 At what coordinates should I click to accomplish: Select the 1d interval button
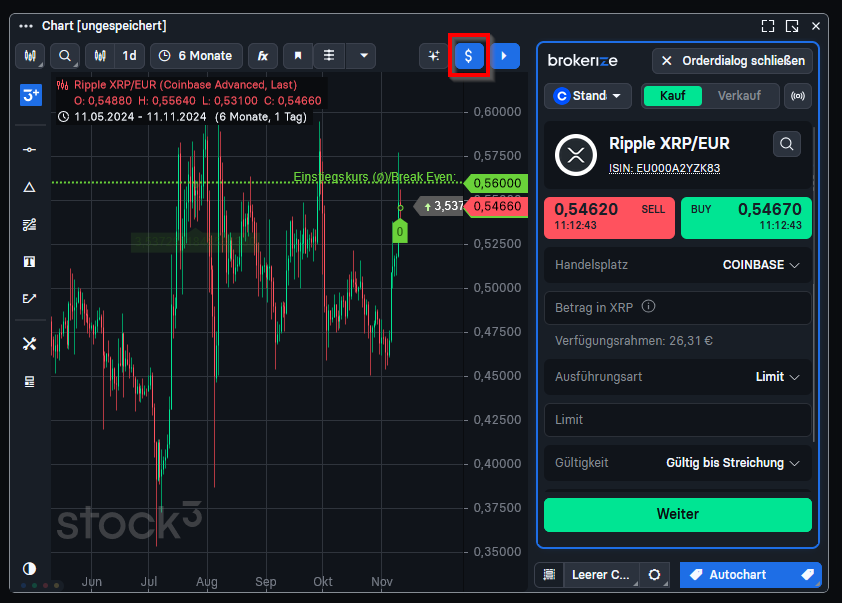pos(129,56)
